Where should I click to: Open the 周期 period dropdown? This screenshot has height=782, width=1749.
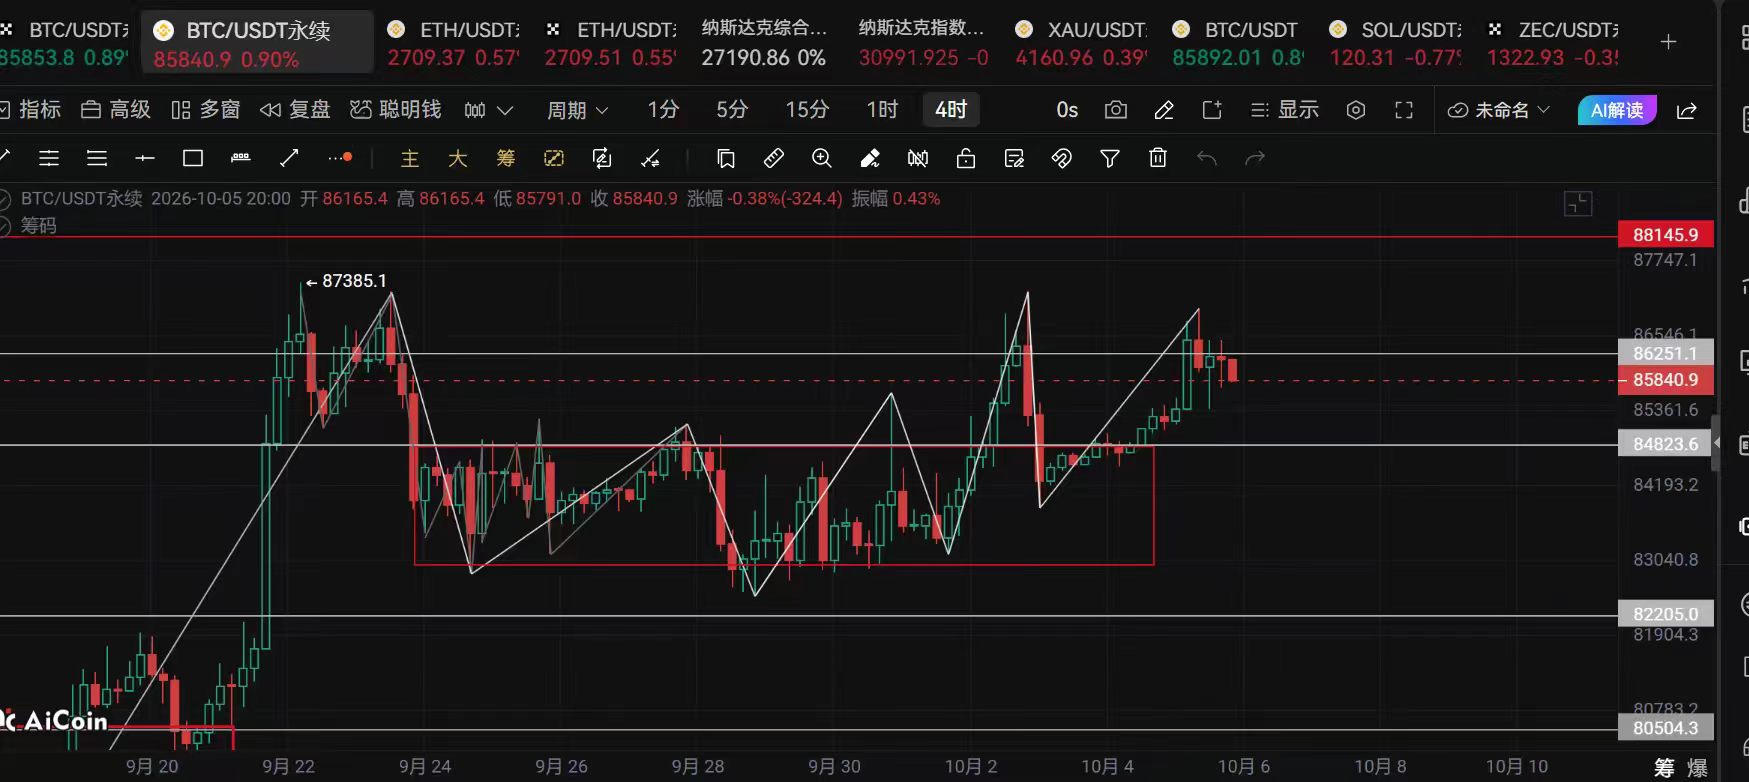577,110
